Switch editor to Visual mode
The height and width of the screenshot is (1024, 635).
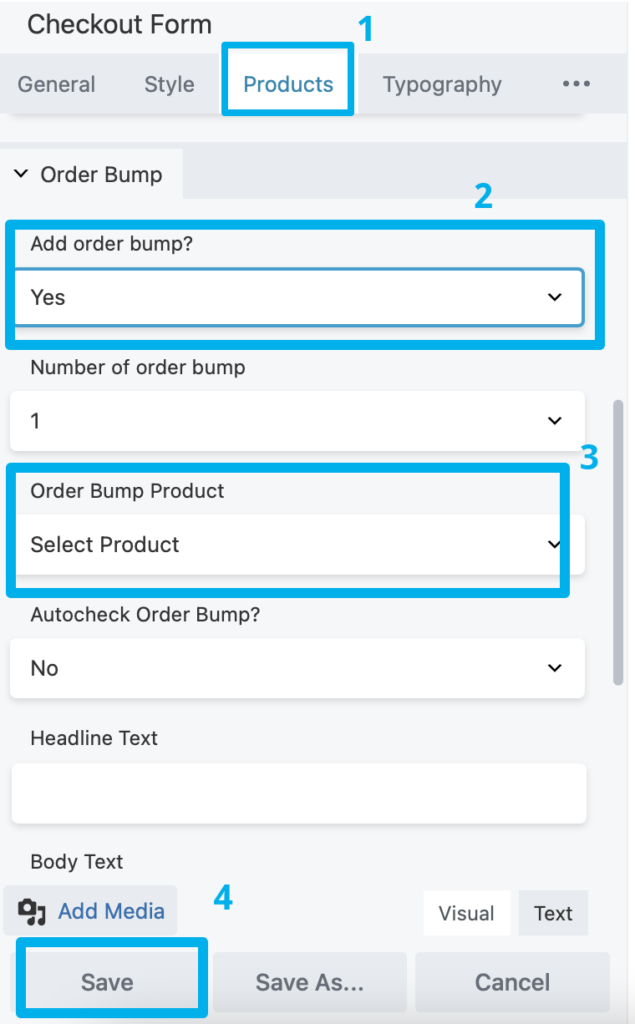coord(466,913)
